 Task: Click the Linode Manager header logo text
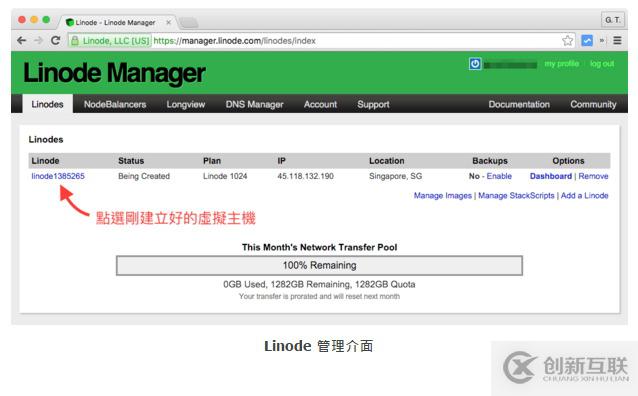114,73
